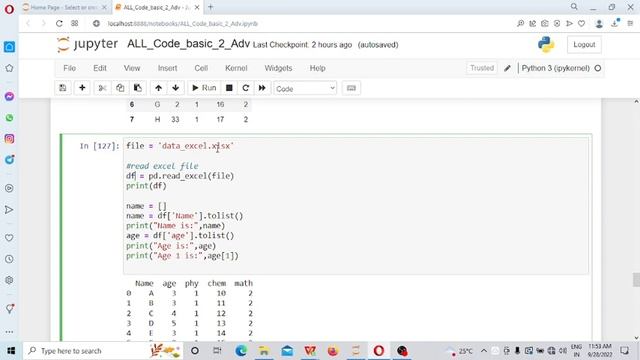
Task: Run the selected cell
Action: 204,88
